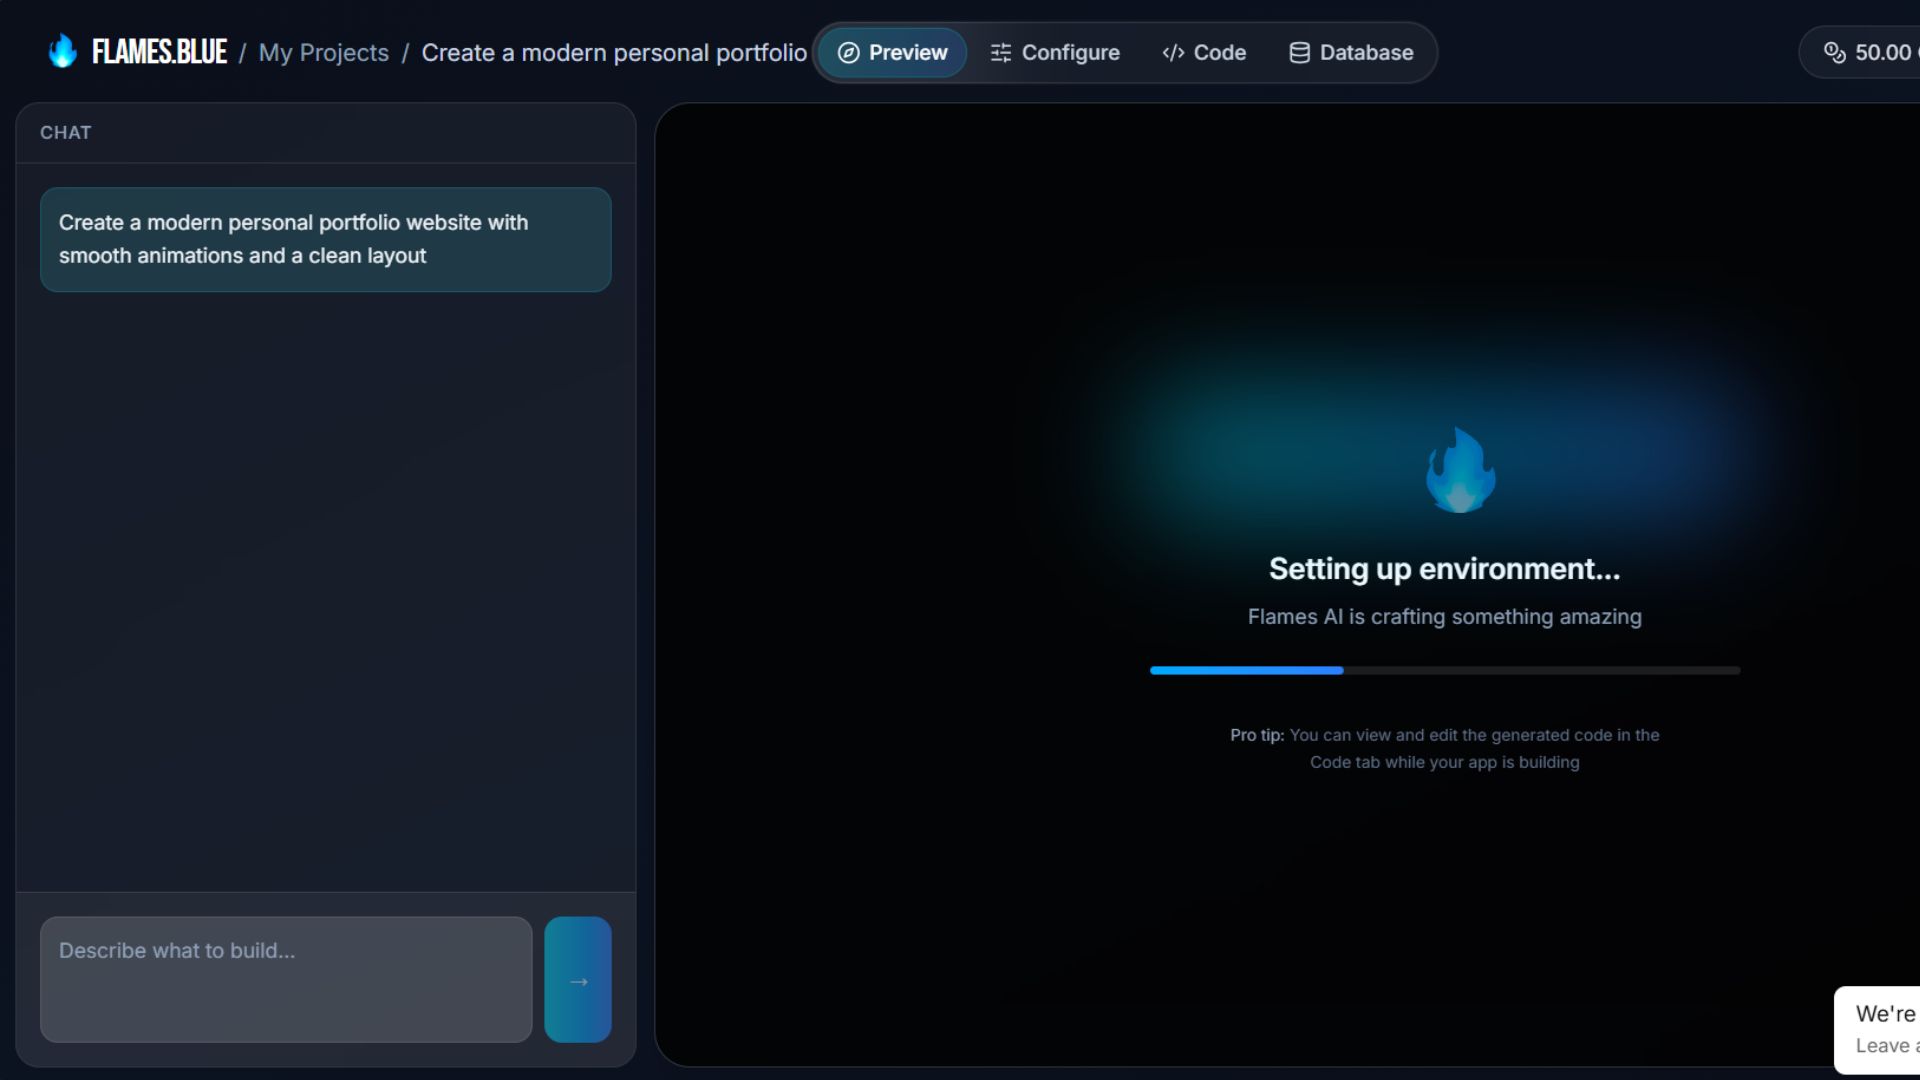Viewport: 1920px width, 1080px height.
Task: Switch to the Code tab
Action: (x=1204, y=53)
